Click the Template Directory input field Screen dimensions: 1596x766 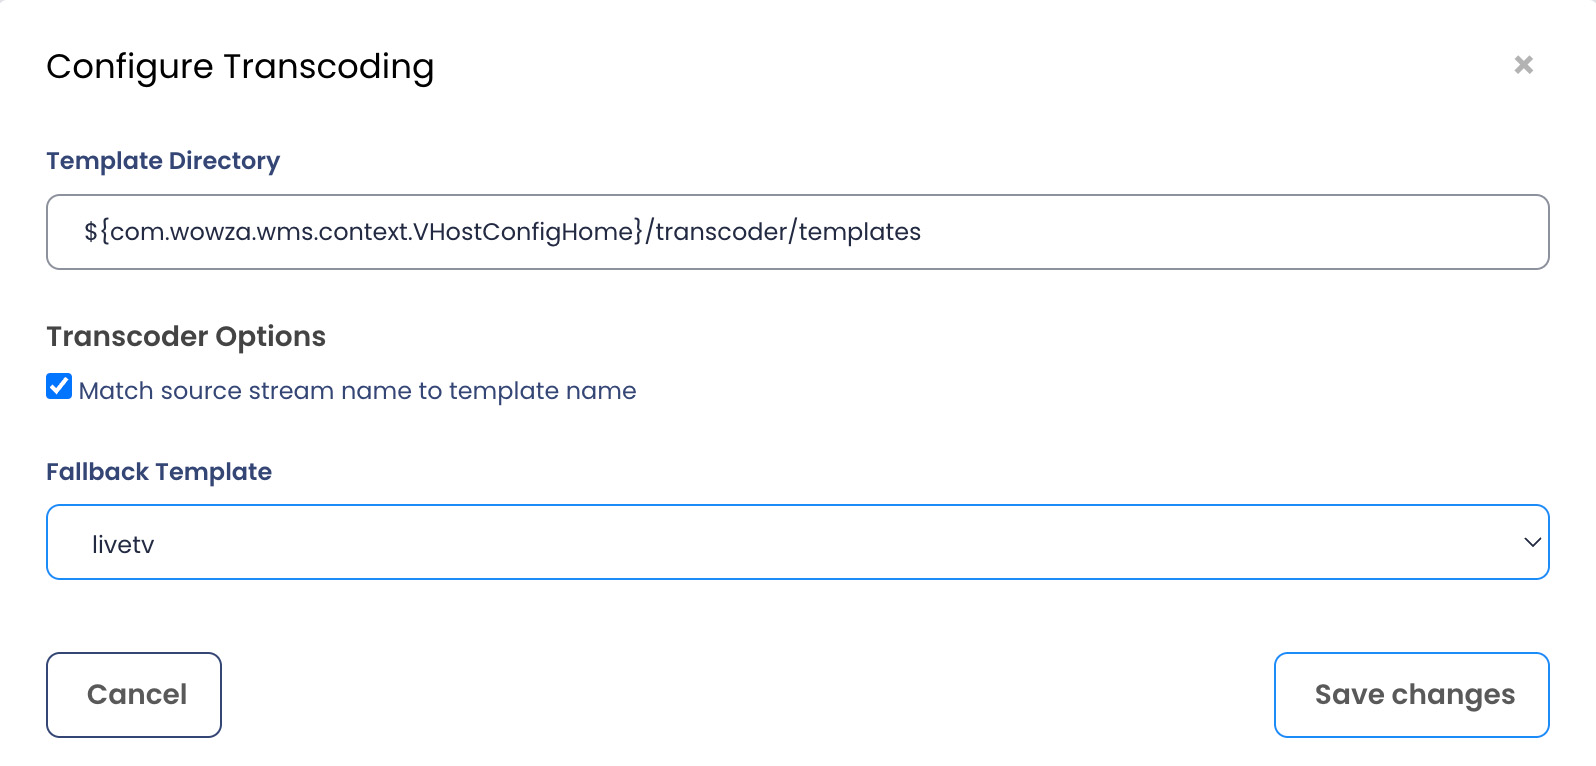click(x=797, y=232)
